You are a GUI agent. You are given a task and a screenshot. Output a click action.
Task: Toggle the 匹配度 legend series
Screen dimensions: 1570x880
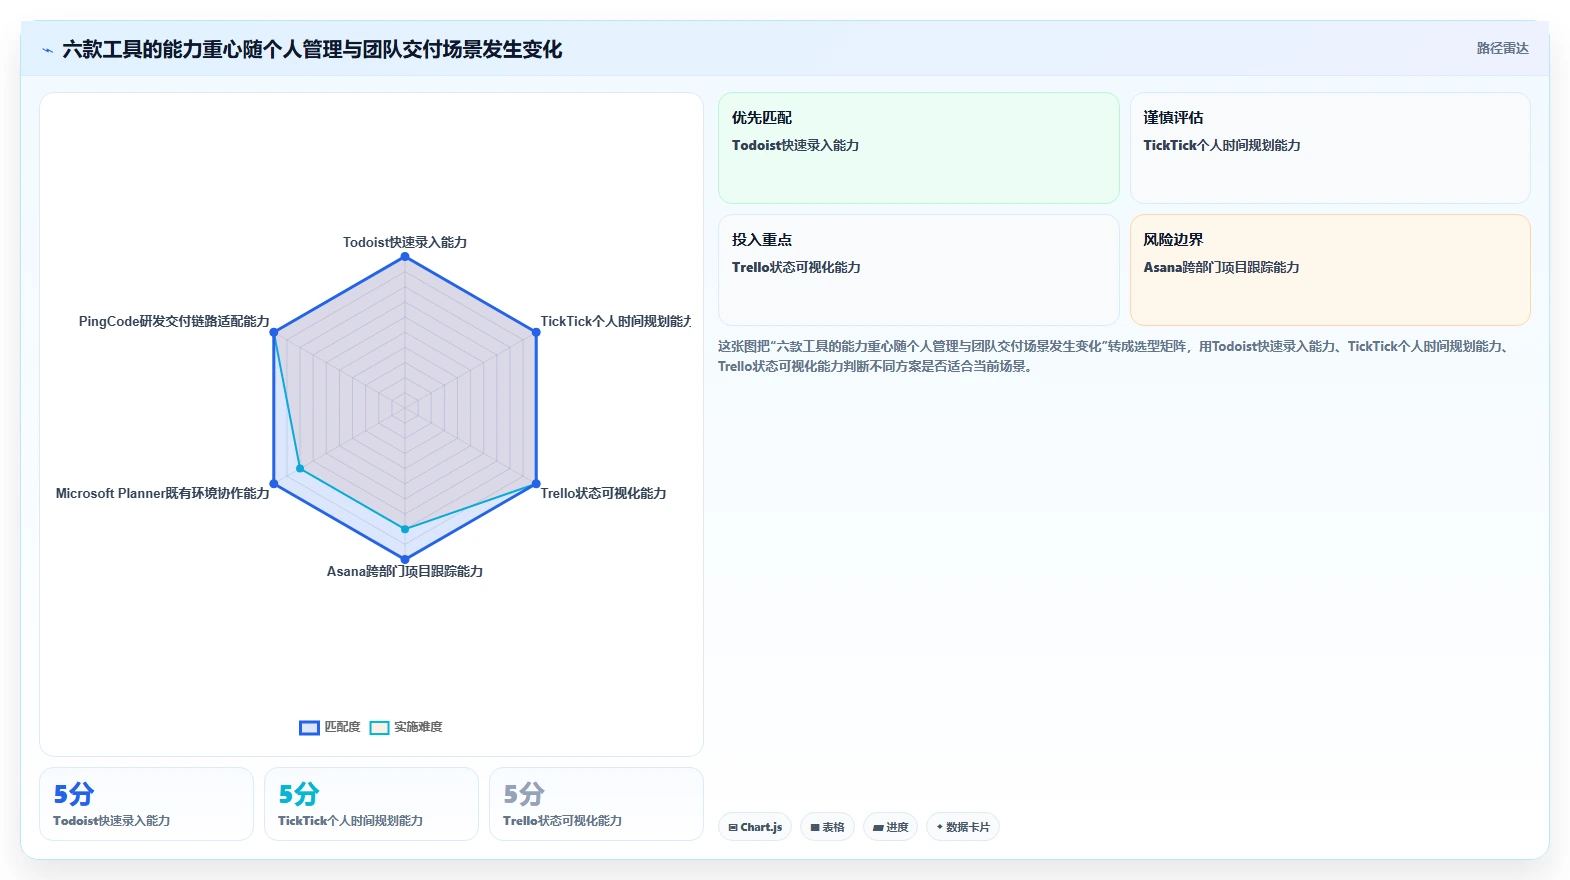click(x=330, y=727)
